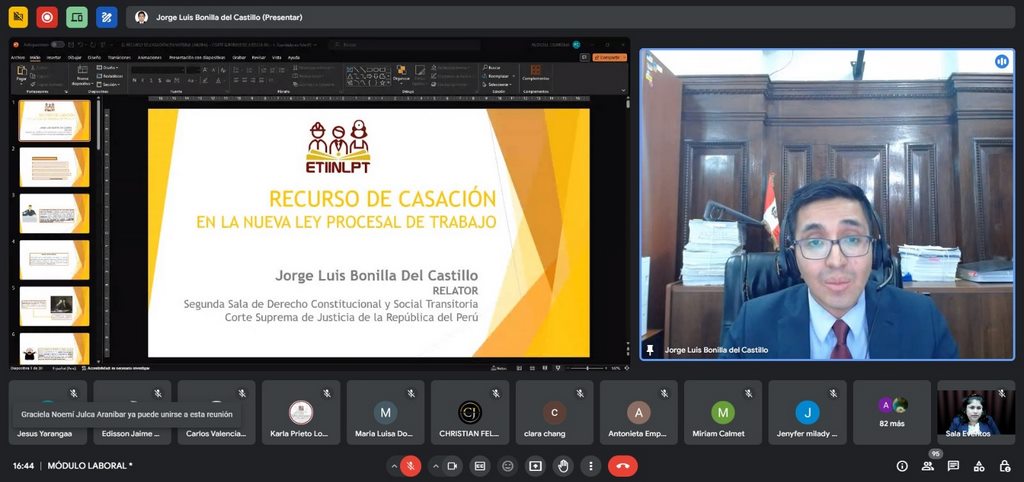Open the Presentación con diapositivas tab
Viewport: 1024px width, 482px height.
tap(197, 57)
